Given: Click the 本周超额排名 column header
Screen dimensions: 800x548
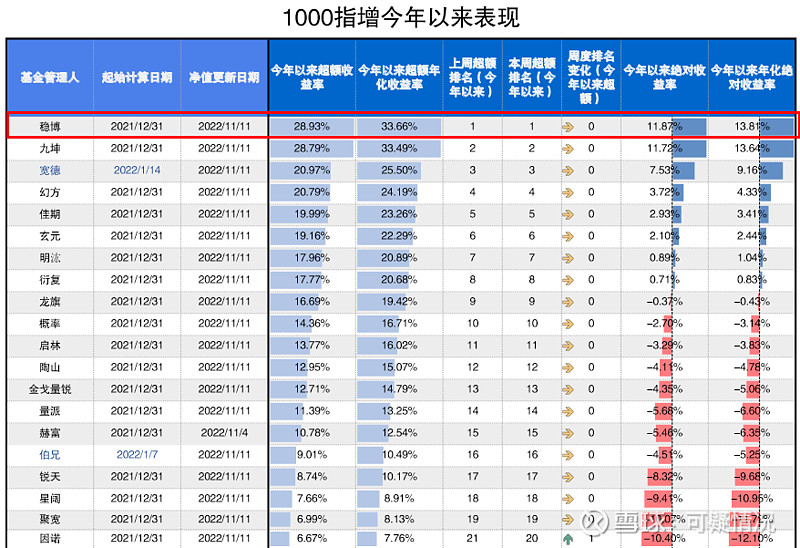Looking at the screenshot, I should (532, 77).
